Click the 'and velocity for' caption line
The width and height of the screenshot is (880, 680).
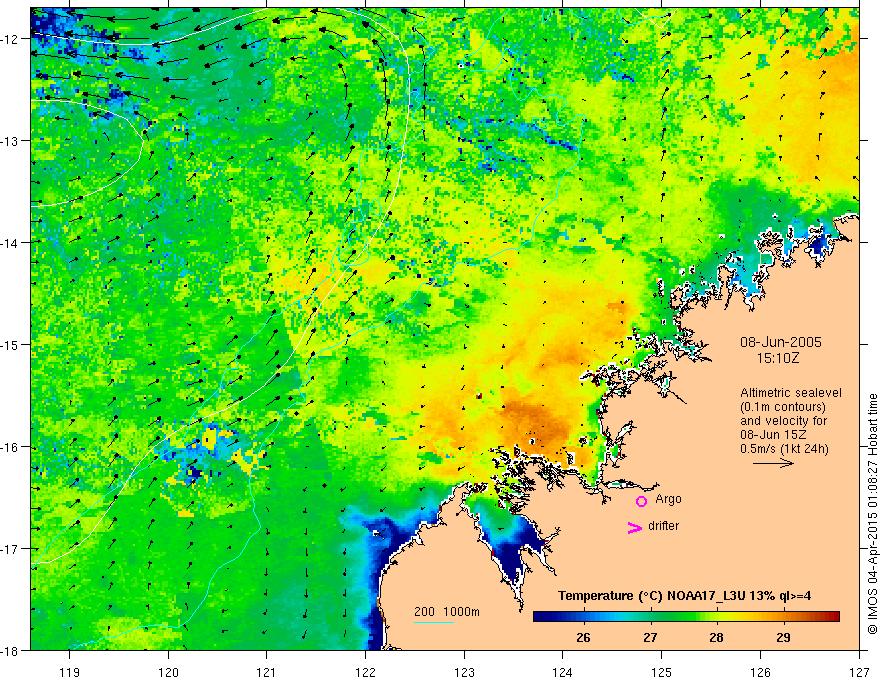point(783,421)
